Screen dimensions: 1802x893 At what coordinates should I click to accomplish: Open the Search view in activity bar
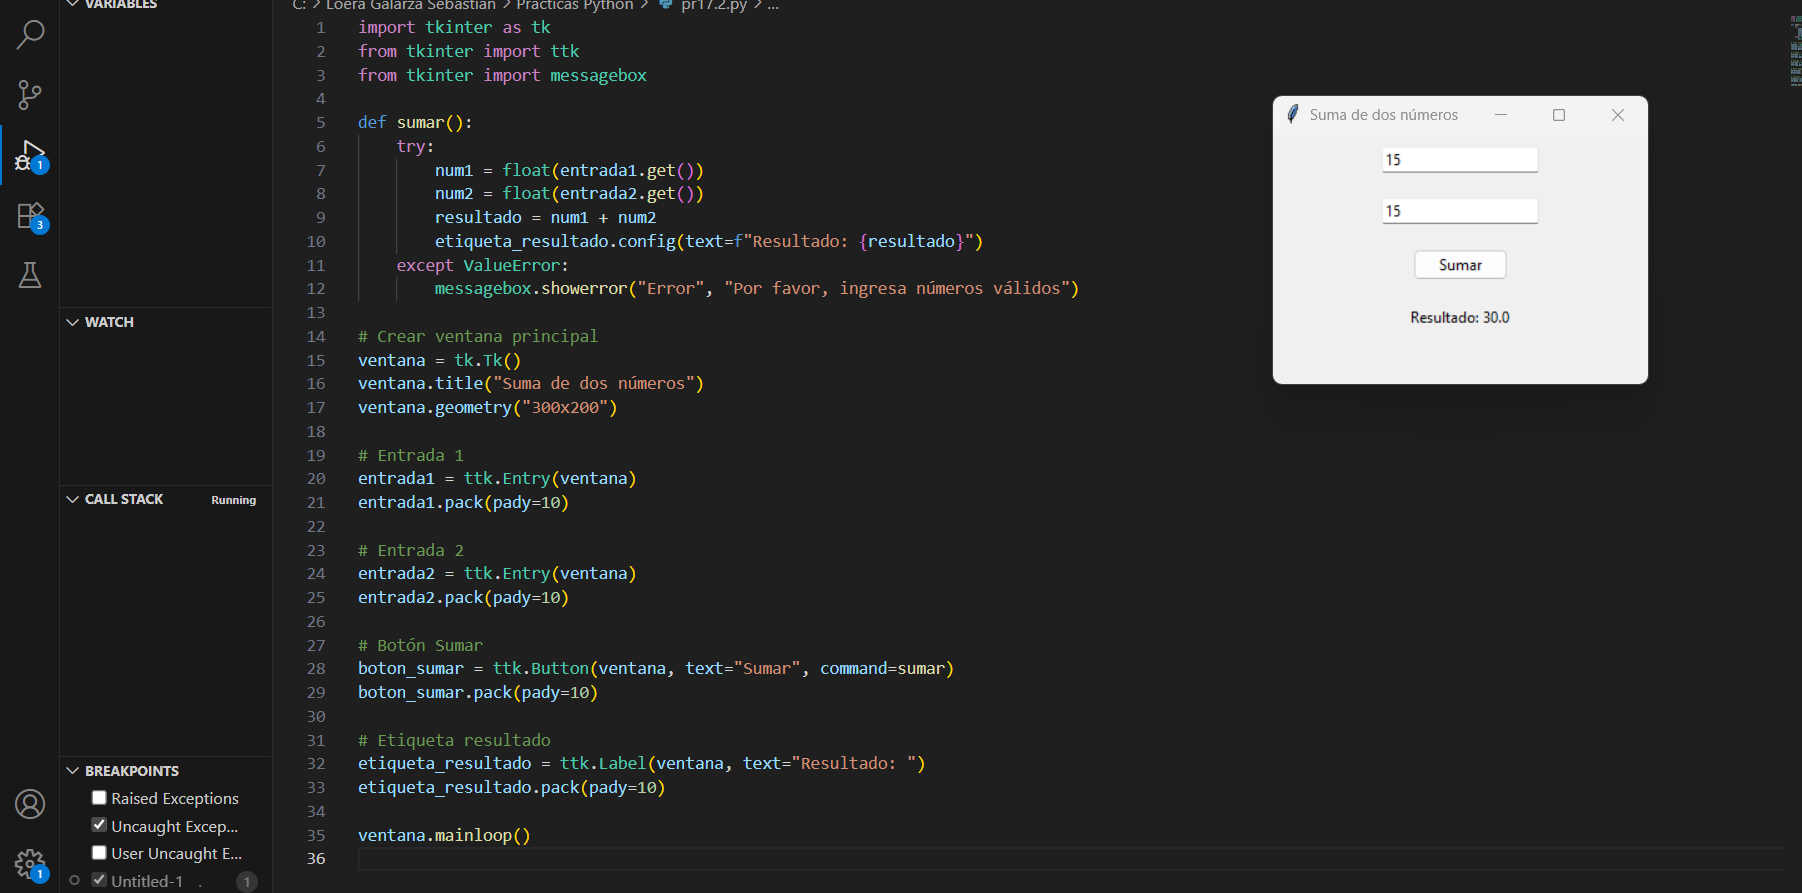pyautogui.click(x=30, y=35)
